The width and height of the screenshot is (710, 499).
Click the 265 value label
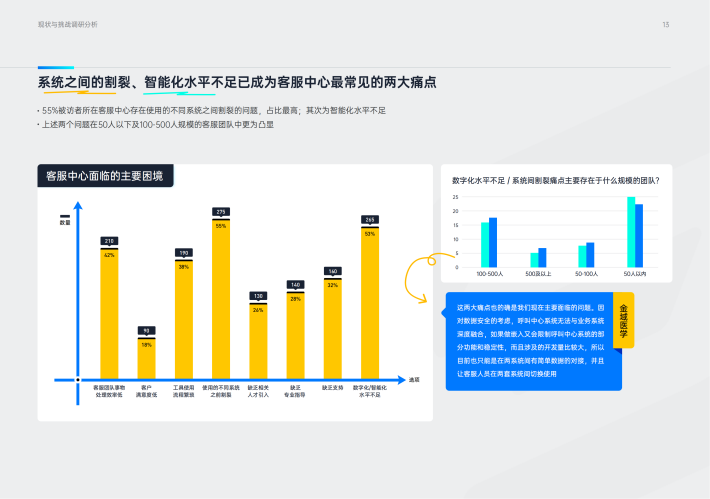[370, 219]
